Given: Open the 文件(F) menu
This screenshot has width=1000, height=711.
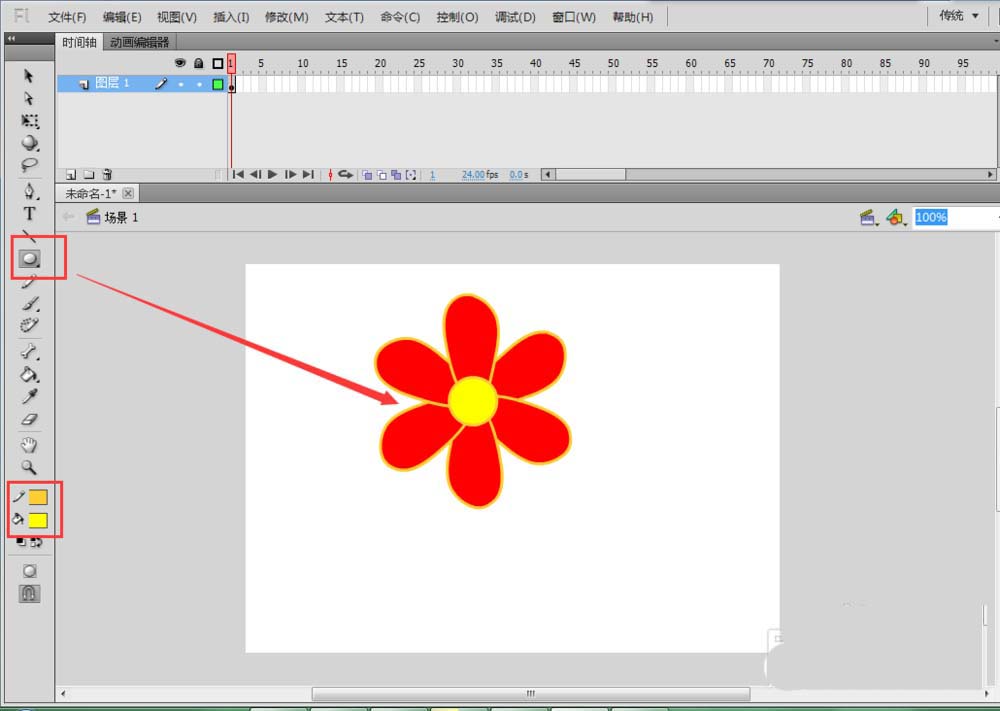Looking at the screenshot, I should tap(67, 17).
